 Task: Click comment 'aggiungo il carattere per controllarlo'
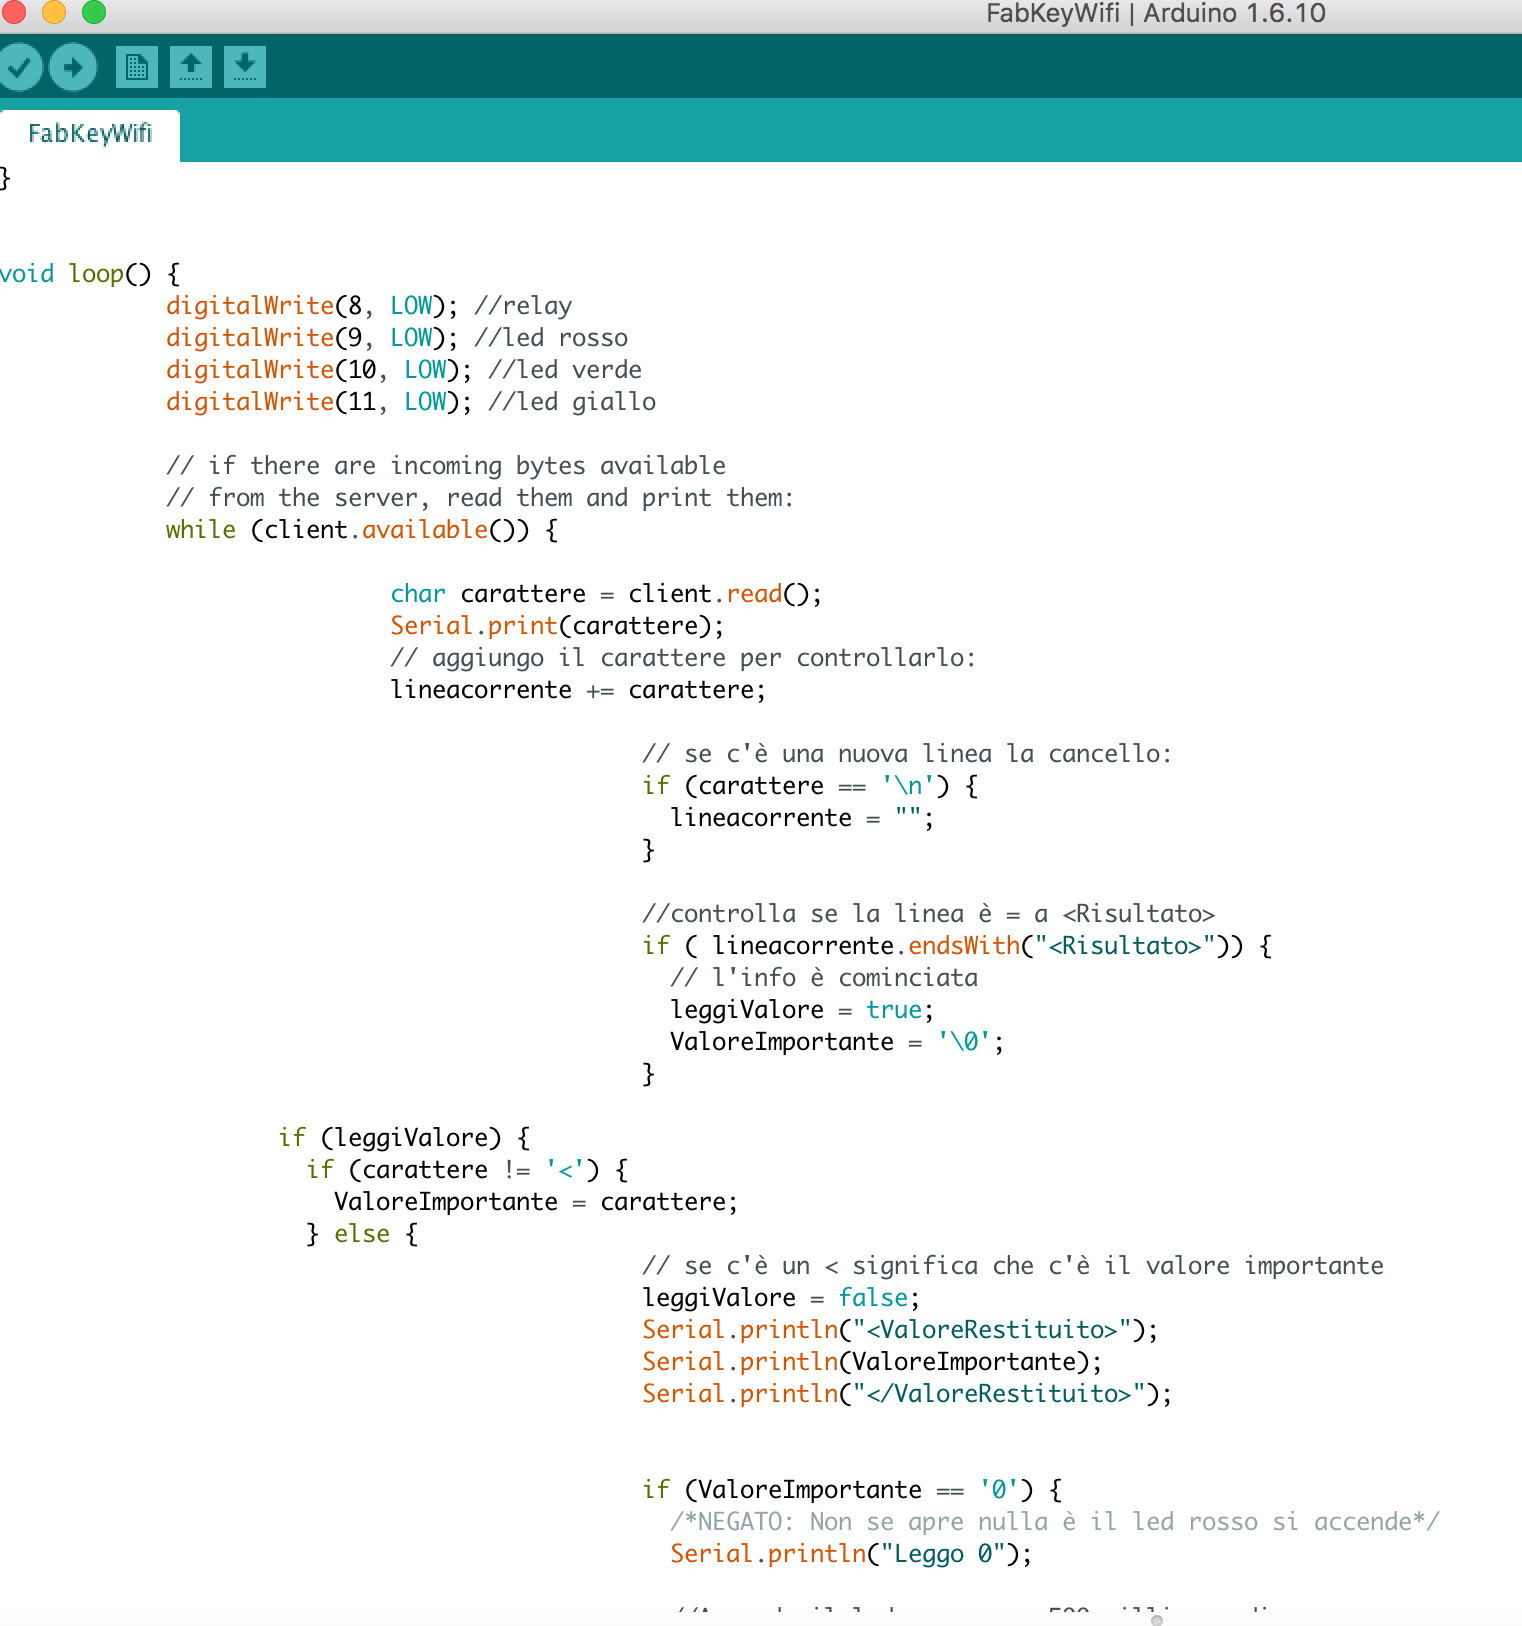683,658
